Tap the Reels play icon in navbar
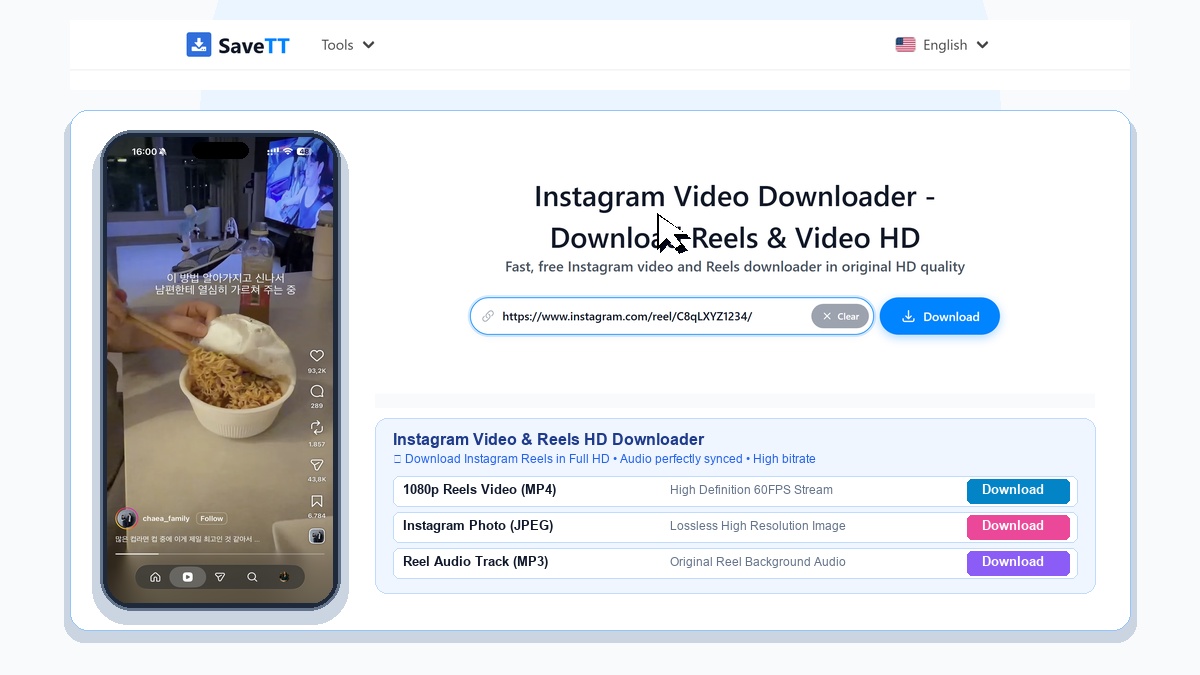Image resolution: width=1200 pixels, height=675 pixels. [x=187, y=577]
